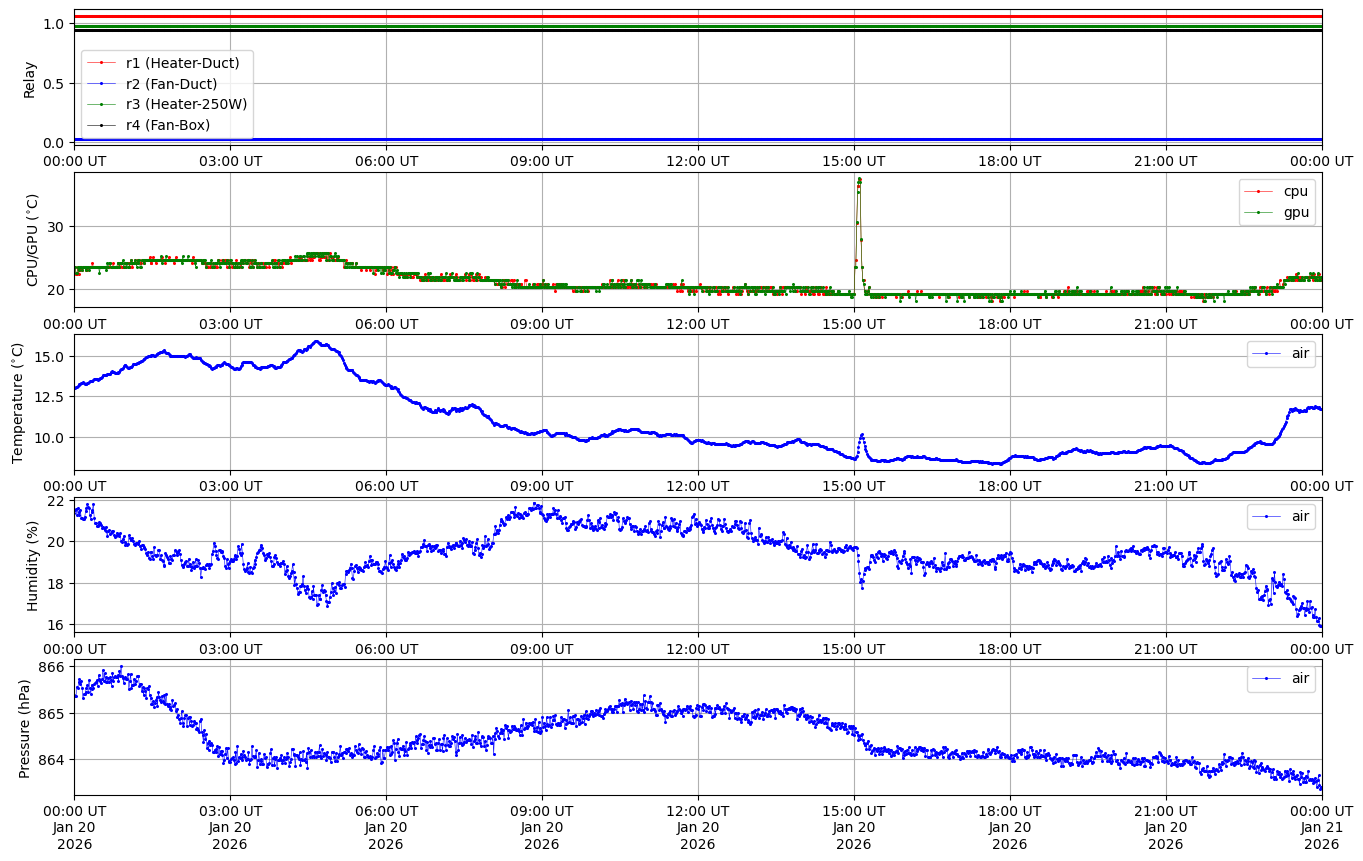Click the CPU/GPU (°C) axis label
This screenshot has height=861, width=1363.
coord(30,240)
